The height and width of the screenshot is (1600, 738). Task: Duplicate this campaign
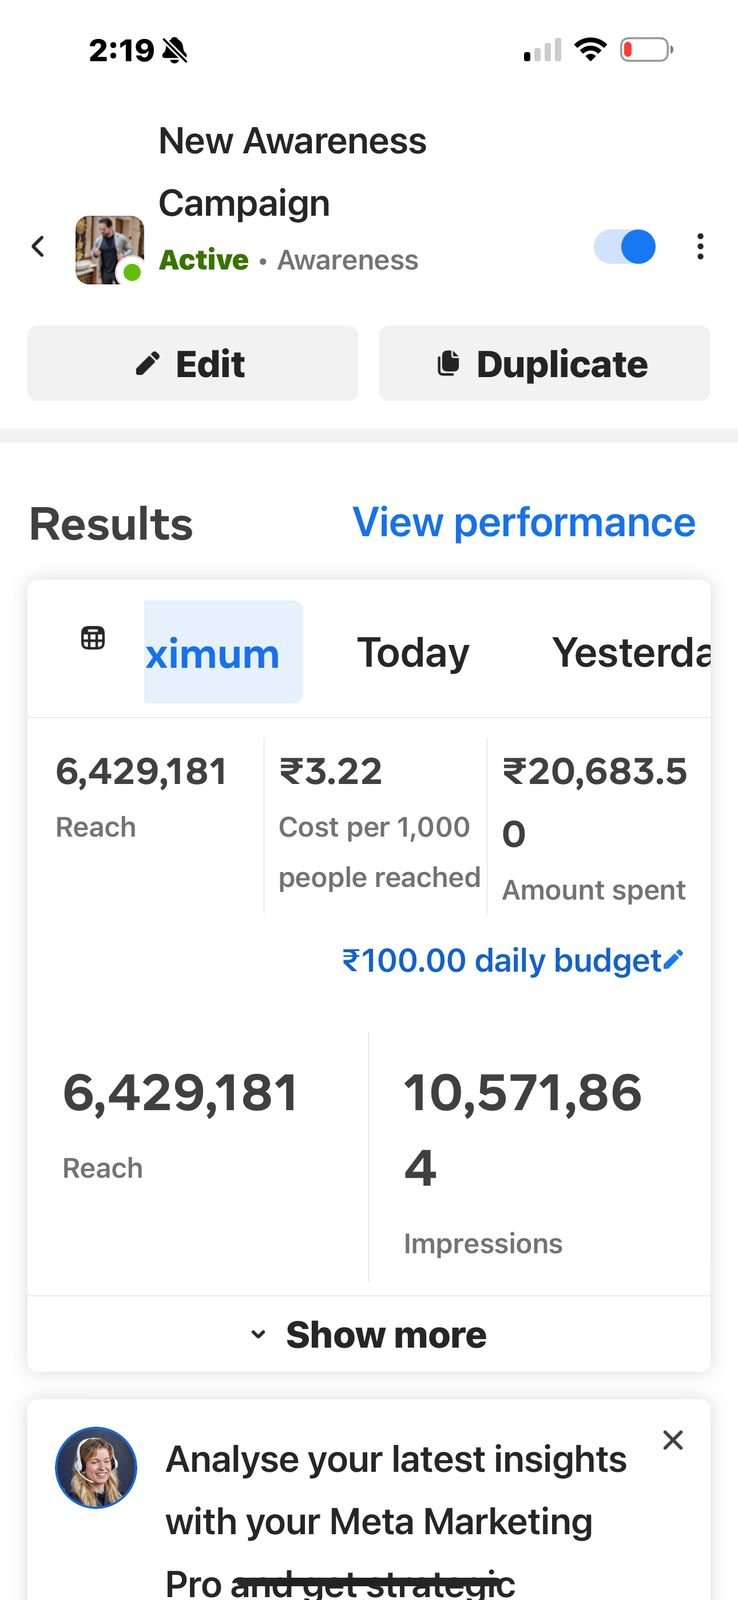545,364
